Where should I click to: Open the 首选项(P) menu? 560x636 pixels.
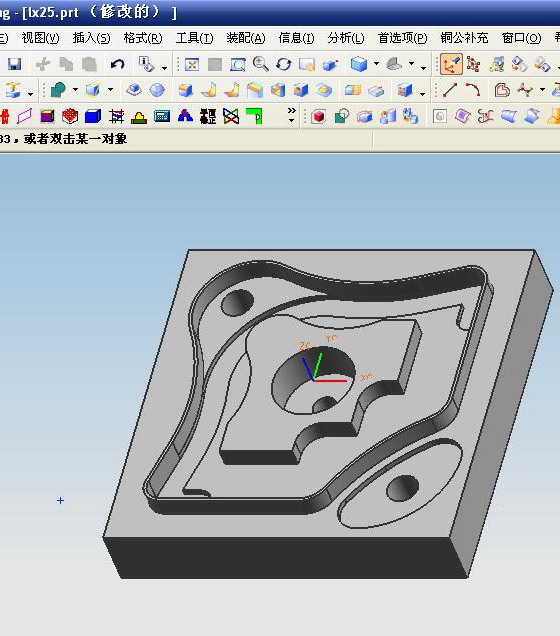402,38
